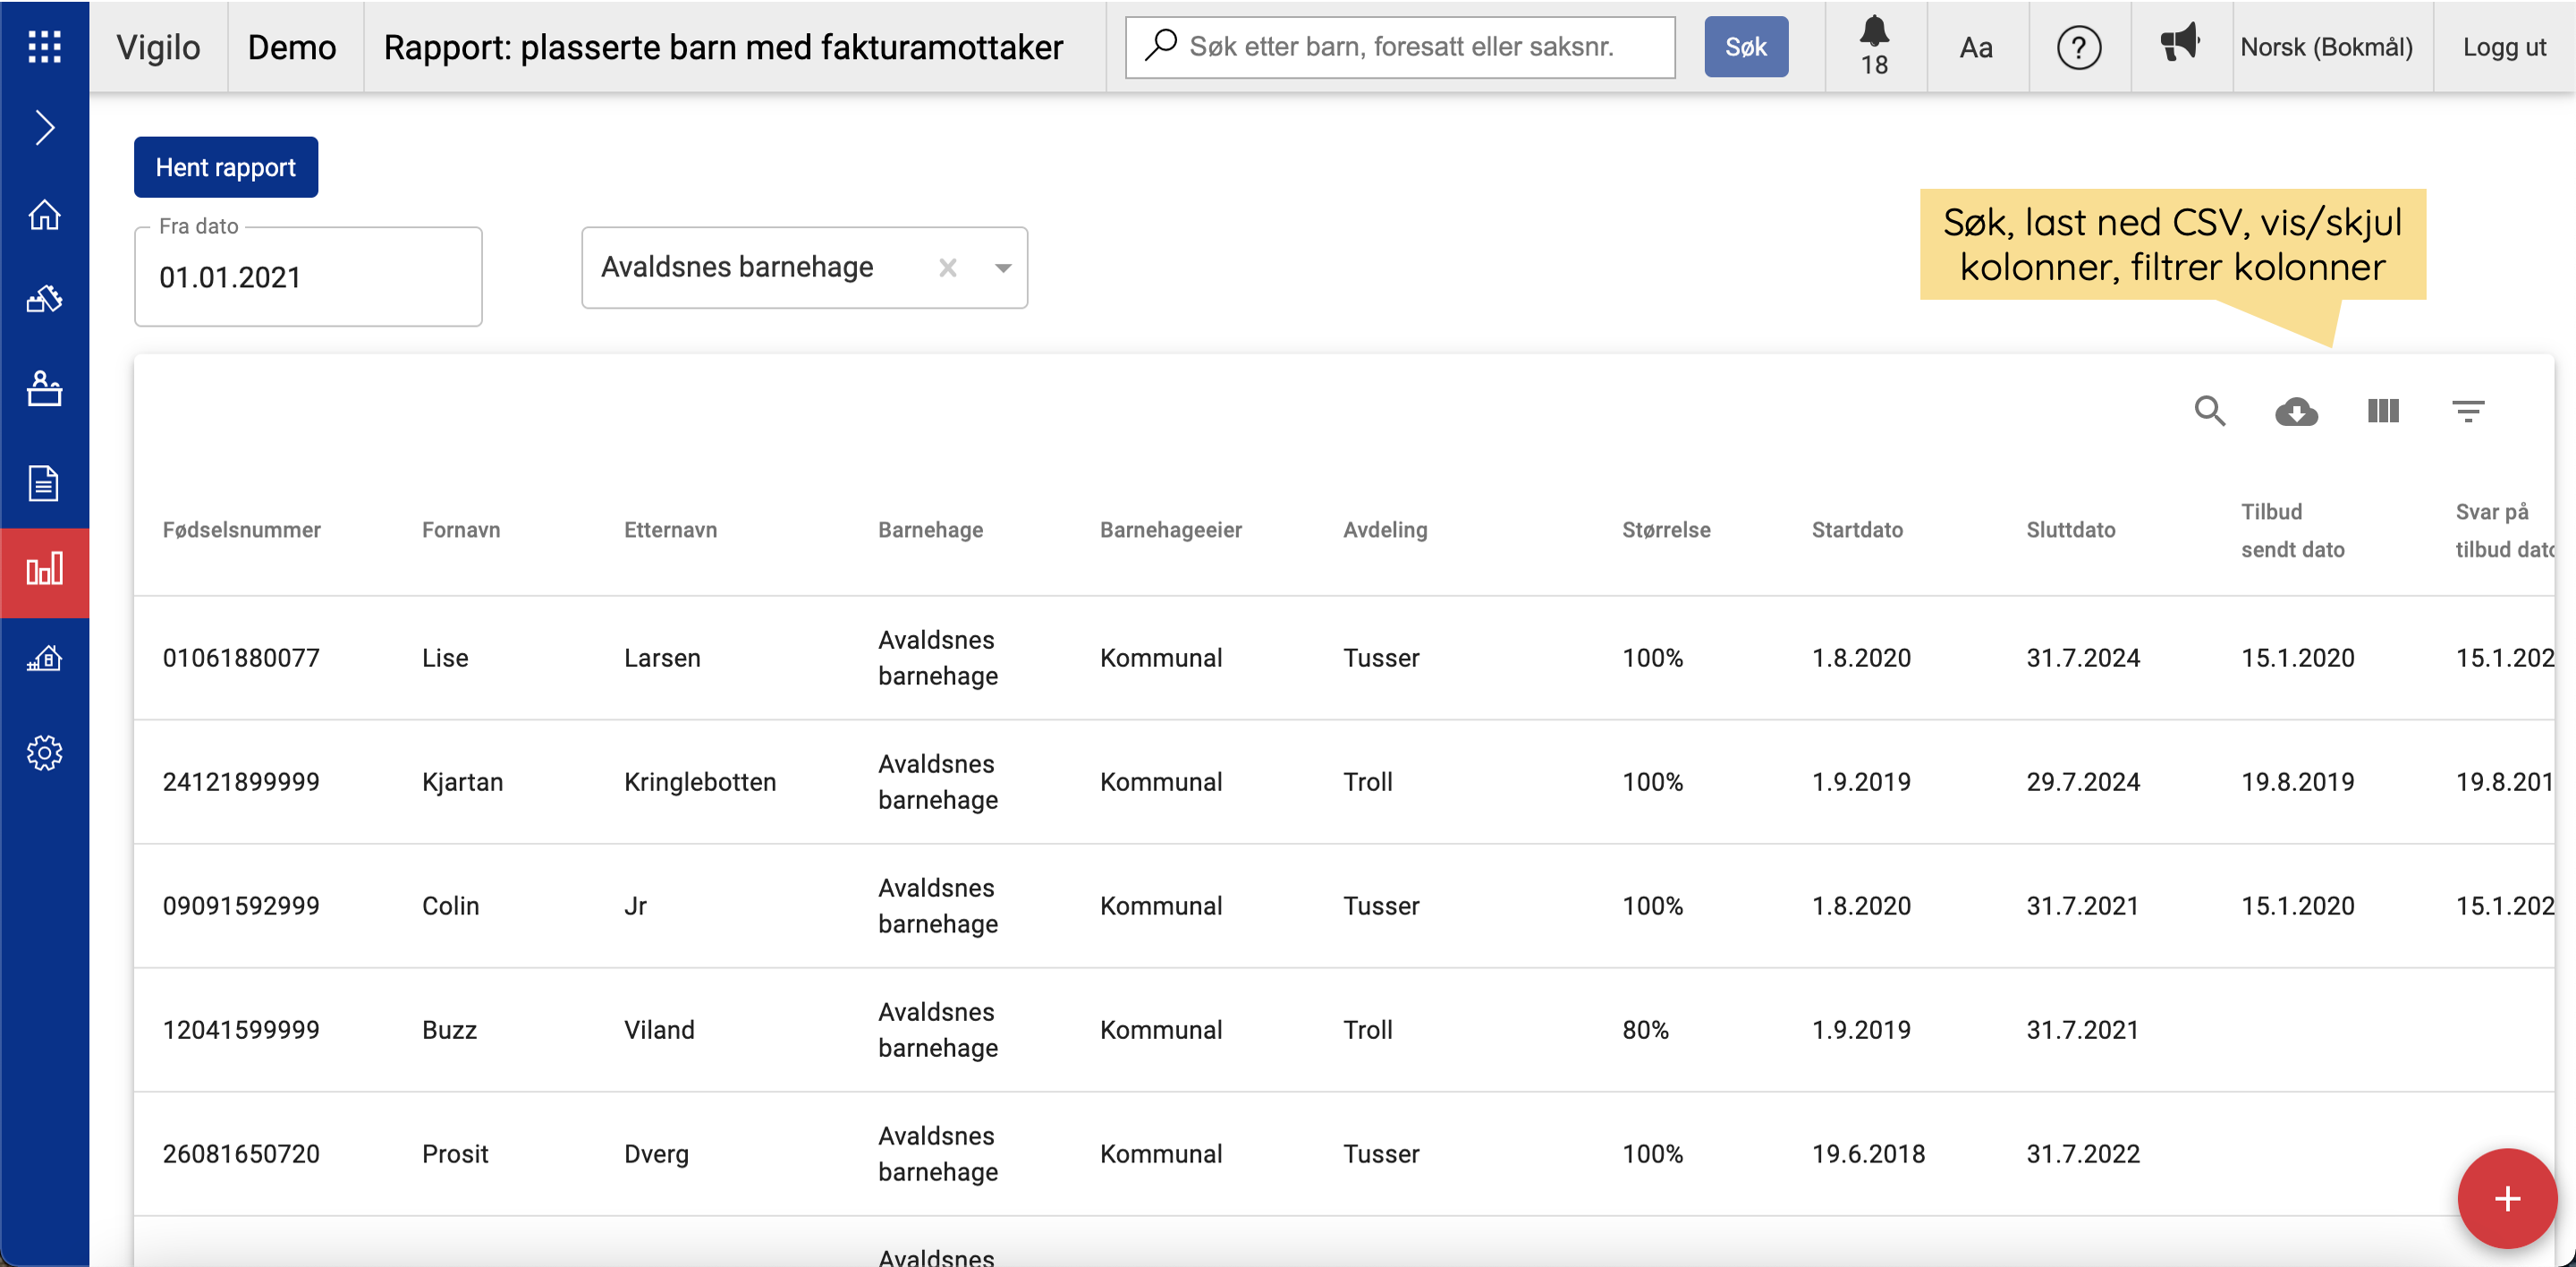
Task: Sort by Fornavn column header
Action: [x=461, y=530]
